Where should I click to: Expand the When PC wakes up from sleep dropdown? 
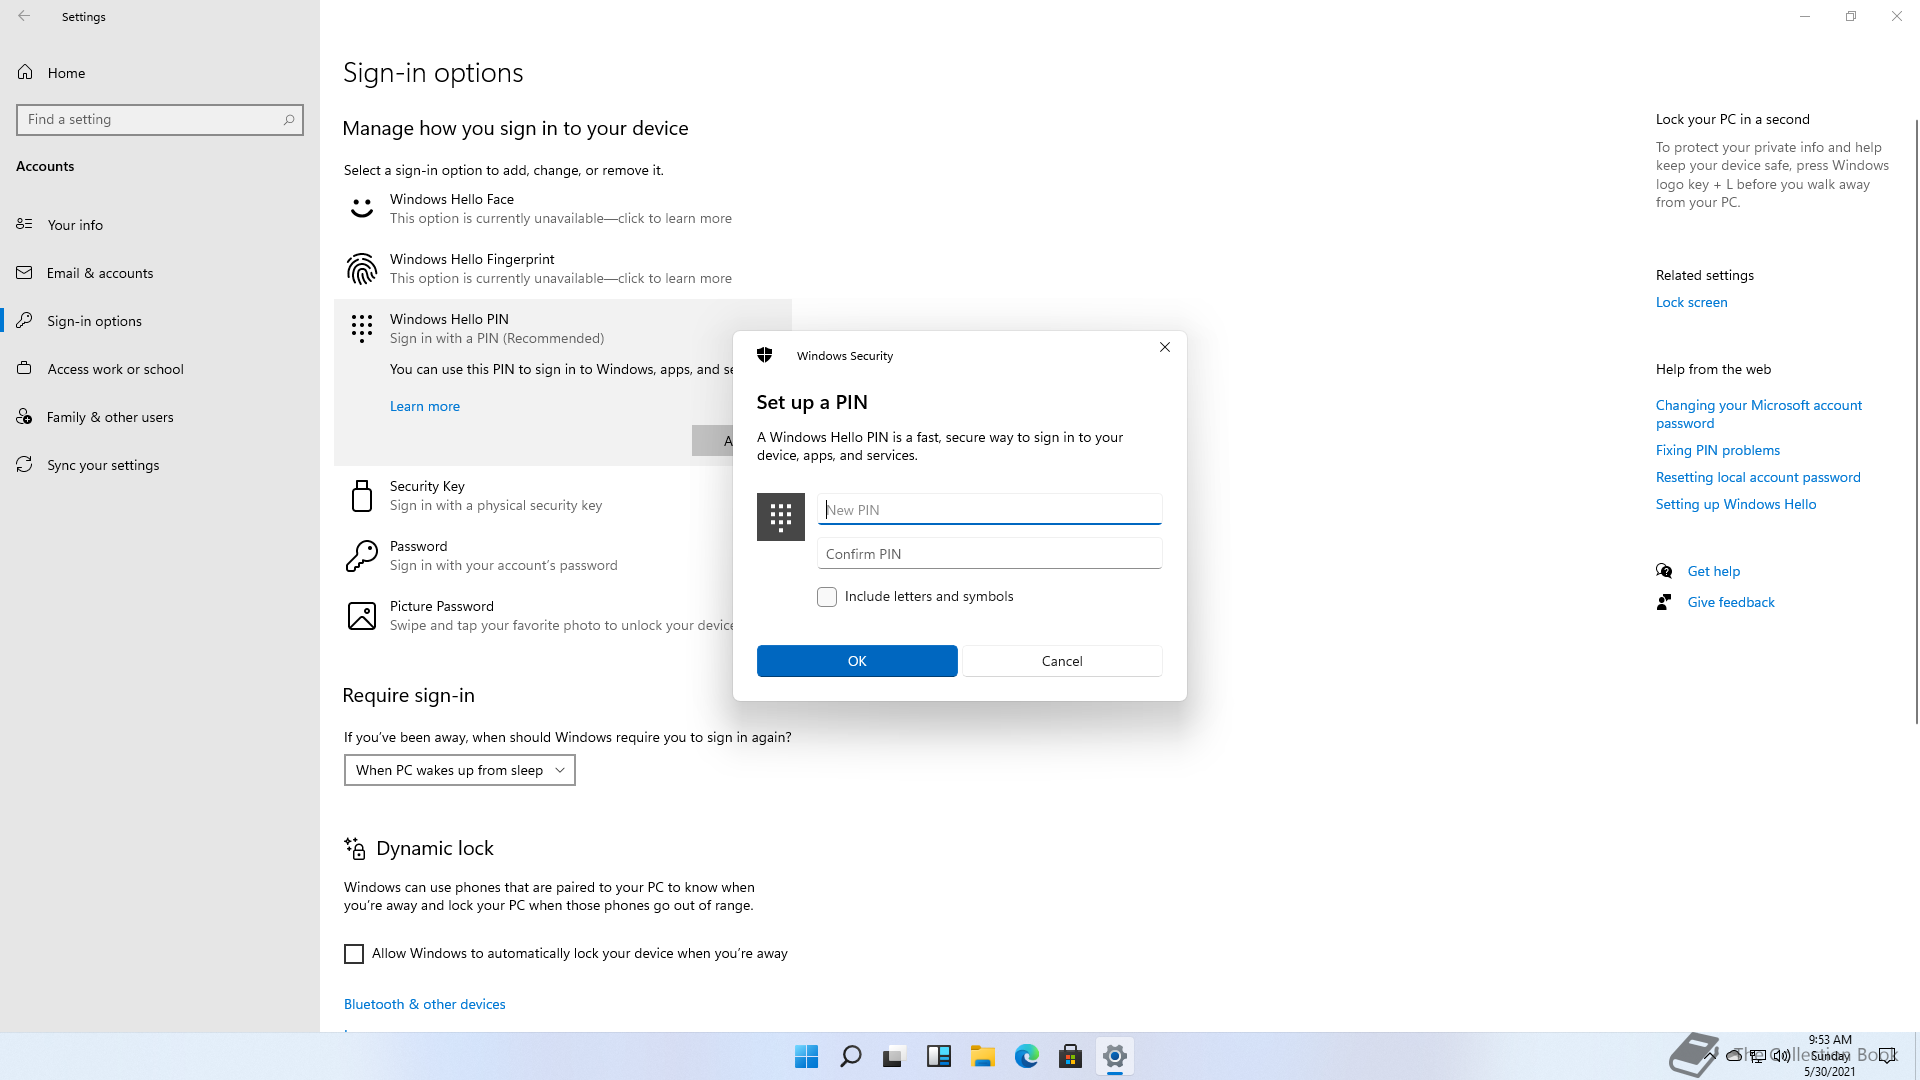point(460,770)
